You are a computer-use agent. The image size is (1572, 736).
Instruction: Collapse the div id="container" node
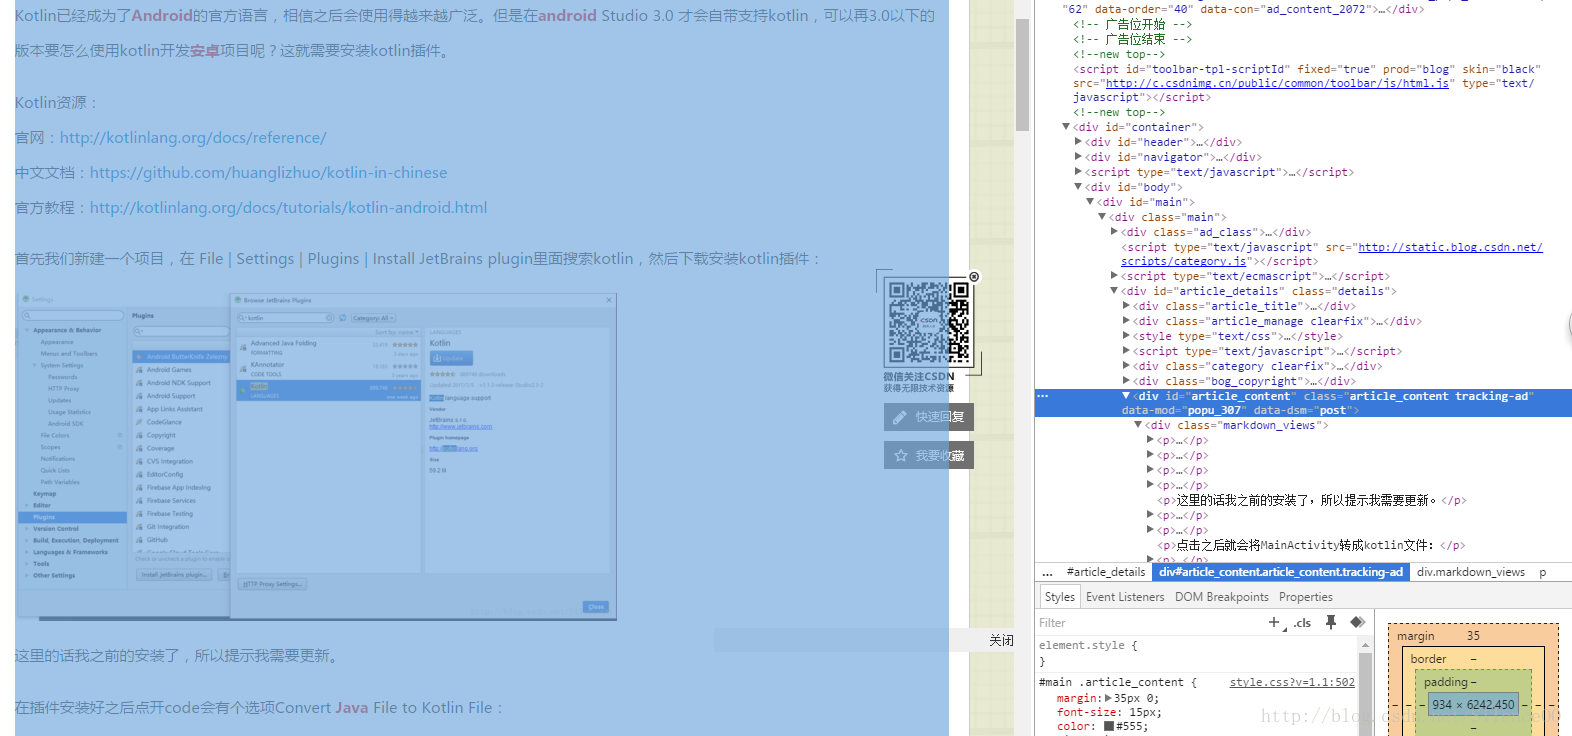pos(1065,127)
